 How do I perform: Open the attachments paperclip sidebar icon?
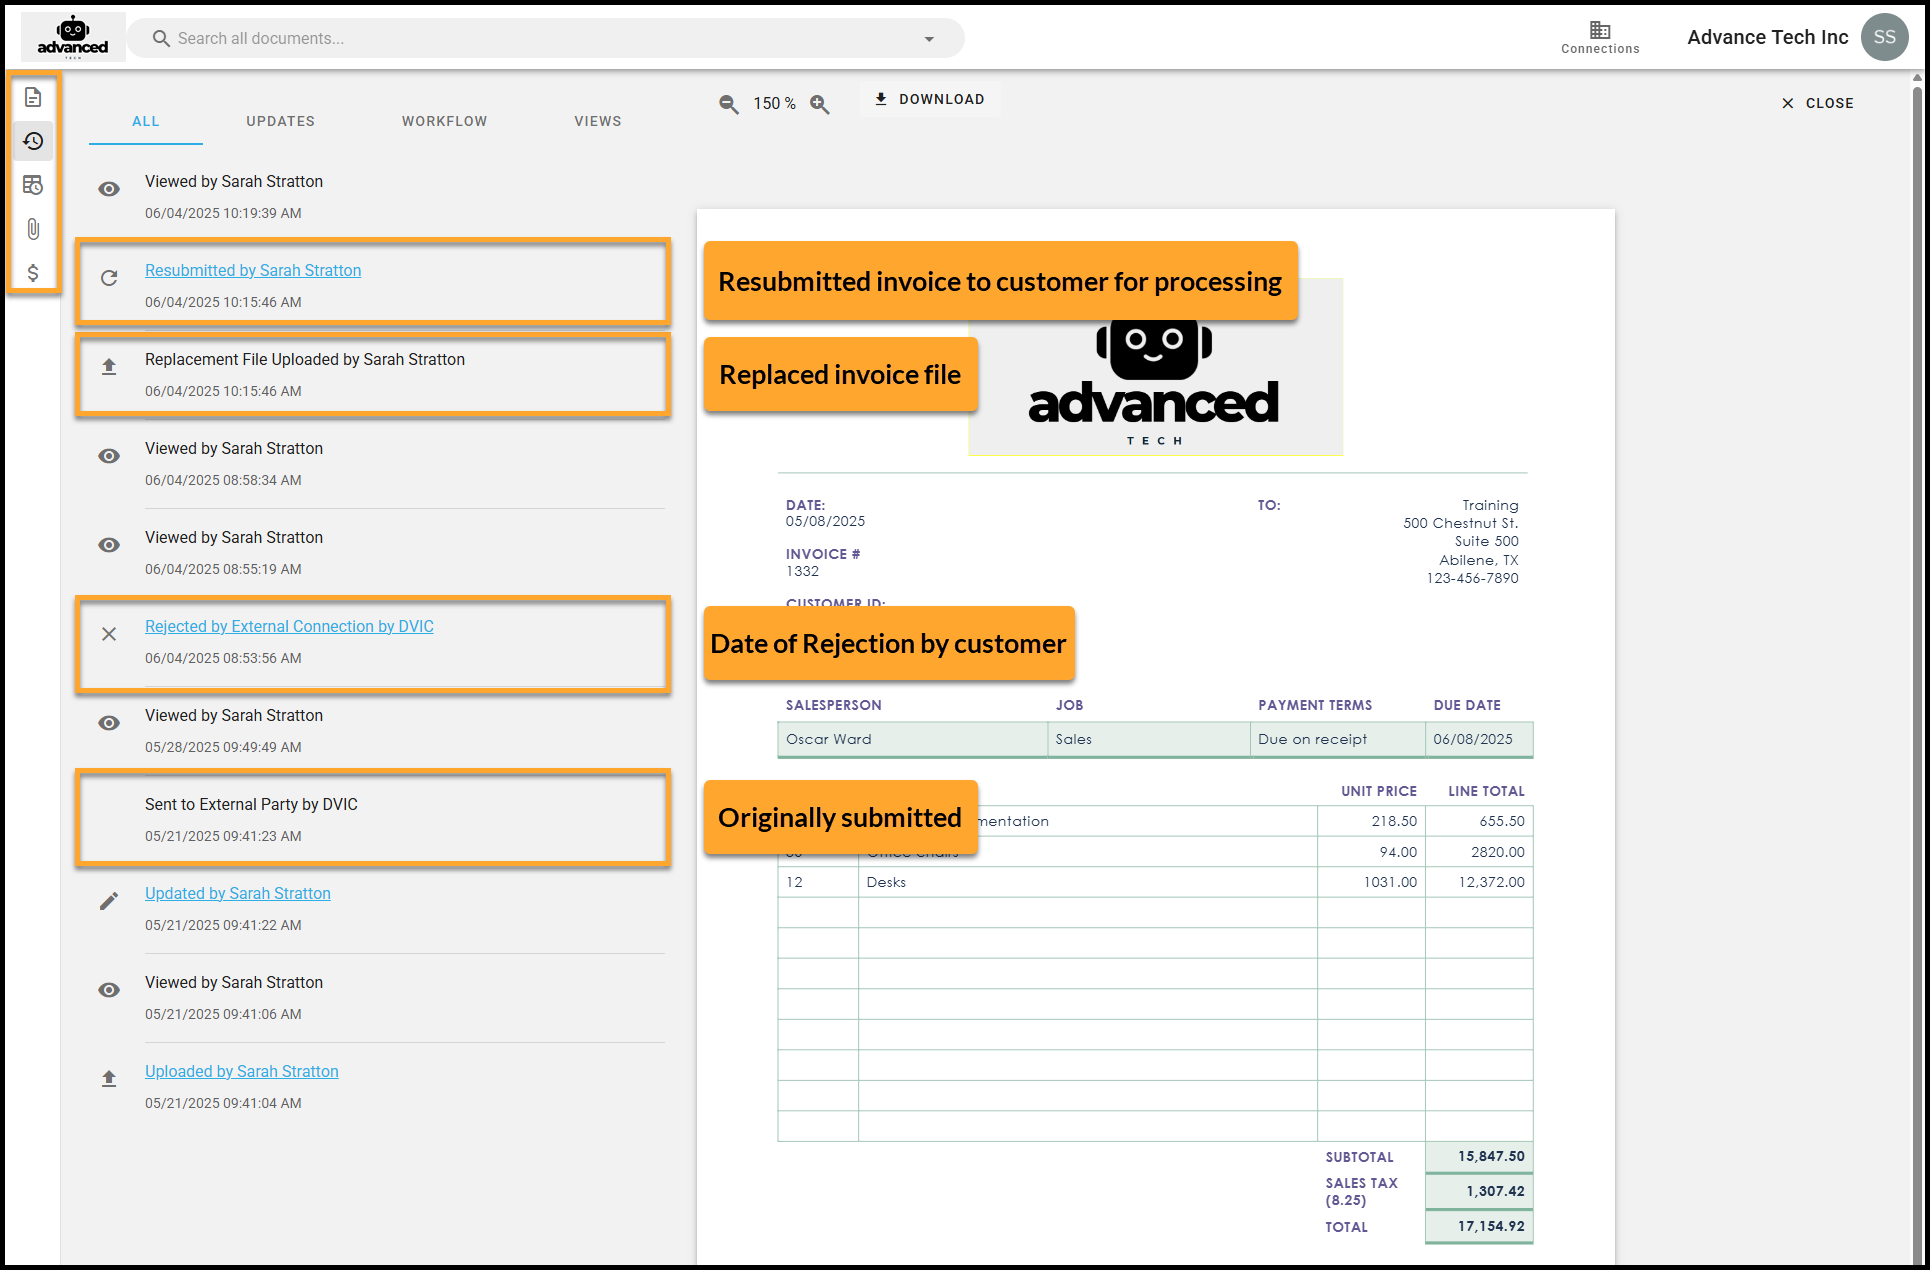33,229
